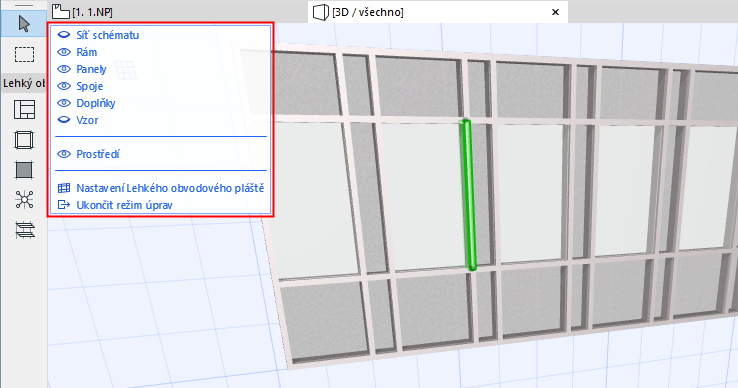Click the Prostředí label
This screenshot has height=388, width=738.
98,154
